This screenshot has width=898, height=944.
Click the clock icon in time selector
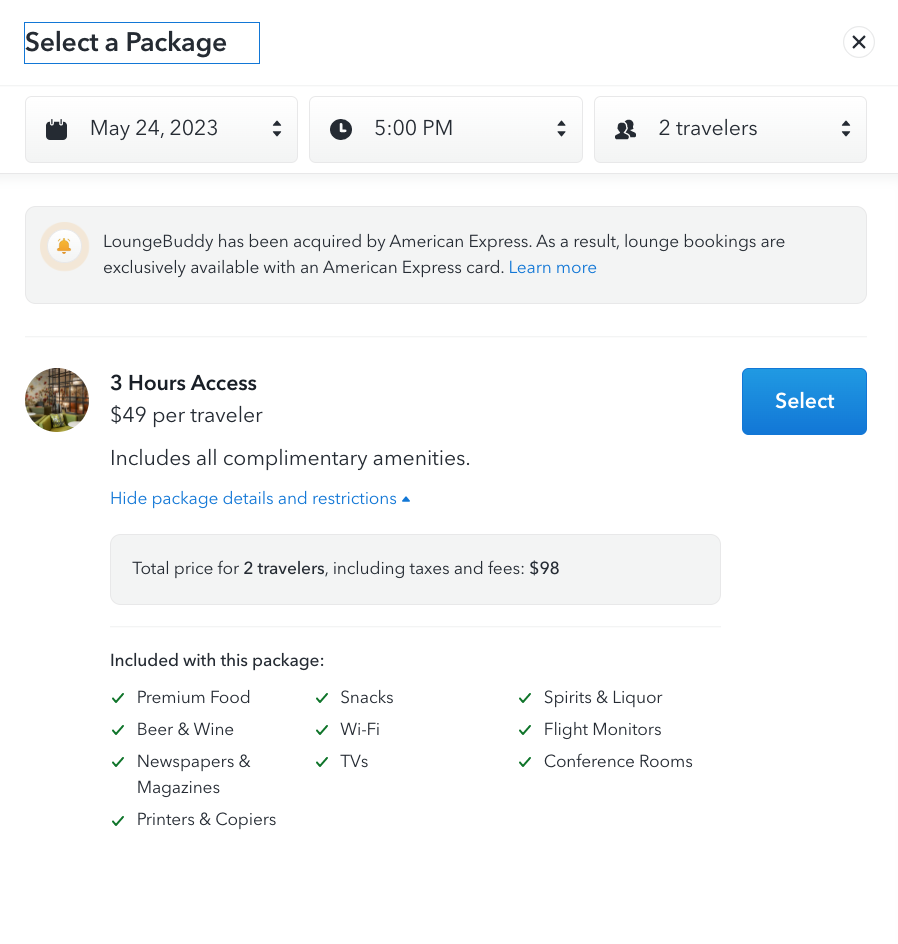coord(341,129)
